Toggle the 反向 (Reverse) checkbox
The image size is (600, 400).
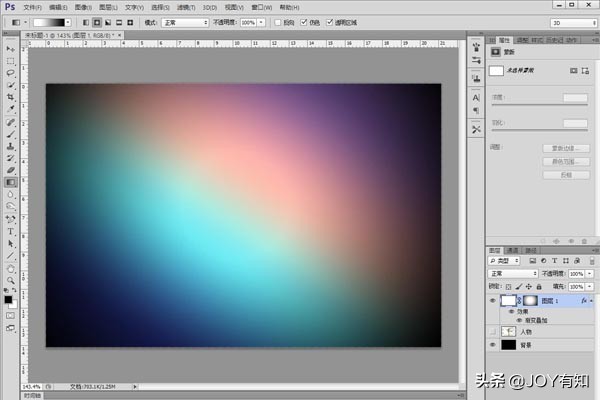tap(276, 21)
